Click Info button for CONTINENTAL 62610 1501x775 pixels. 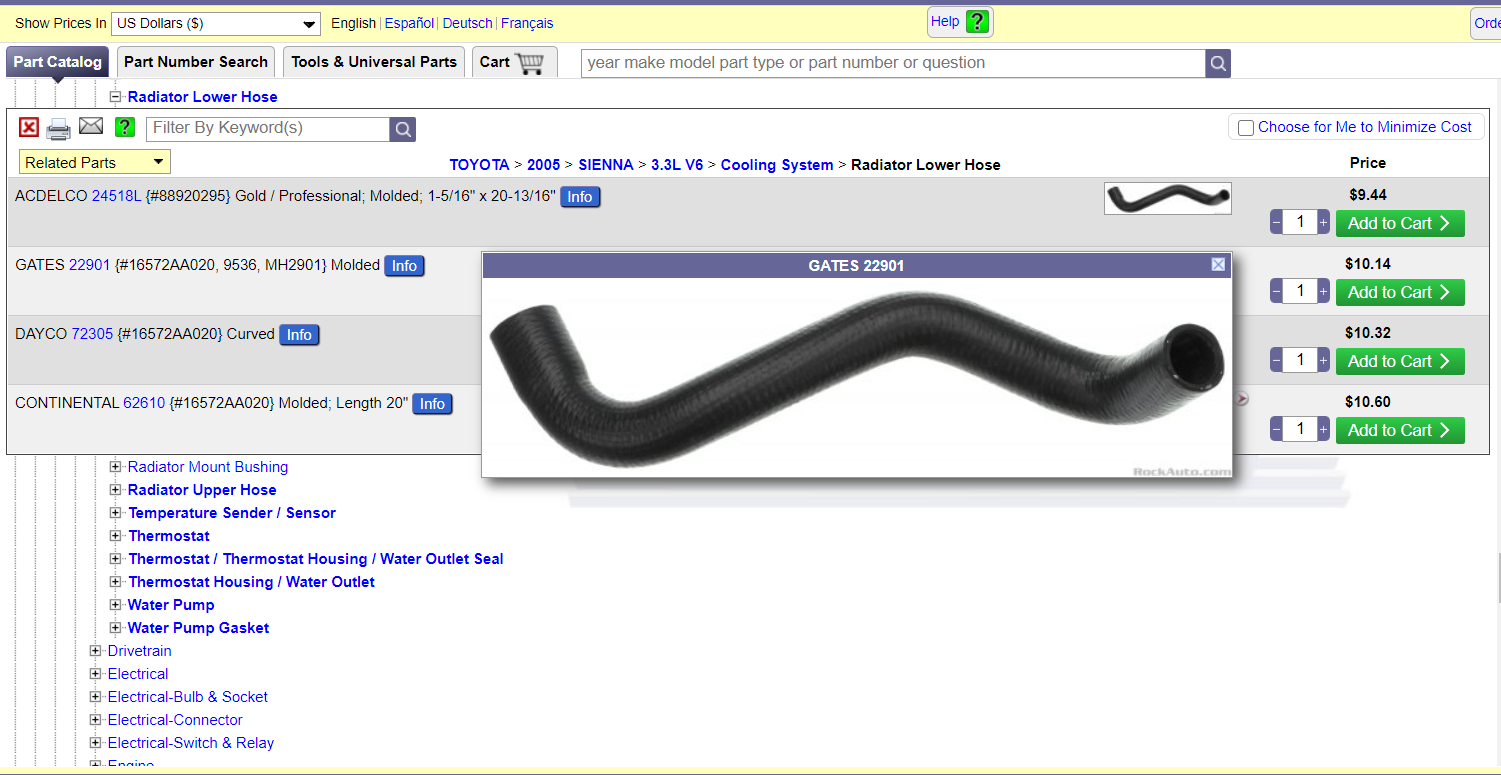pos(432,404)
